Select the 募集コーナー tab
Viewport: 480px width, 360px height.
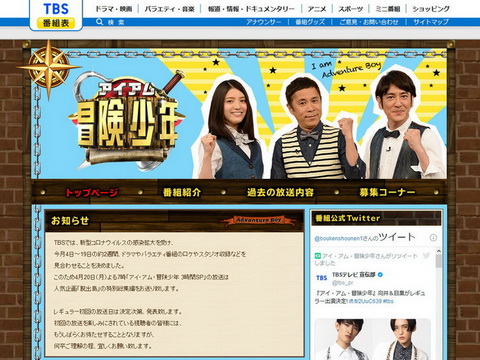[x=387, y=192]
